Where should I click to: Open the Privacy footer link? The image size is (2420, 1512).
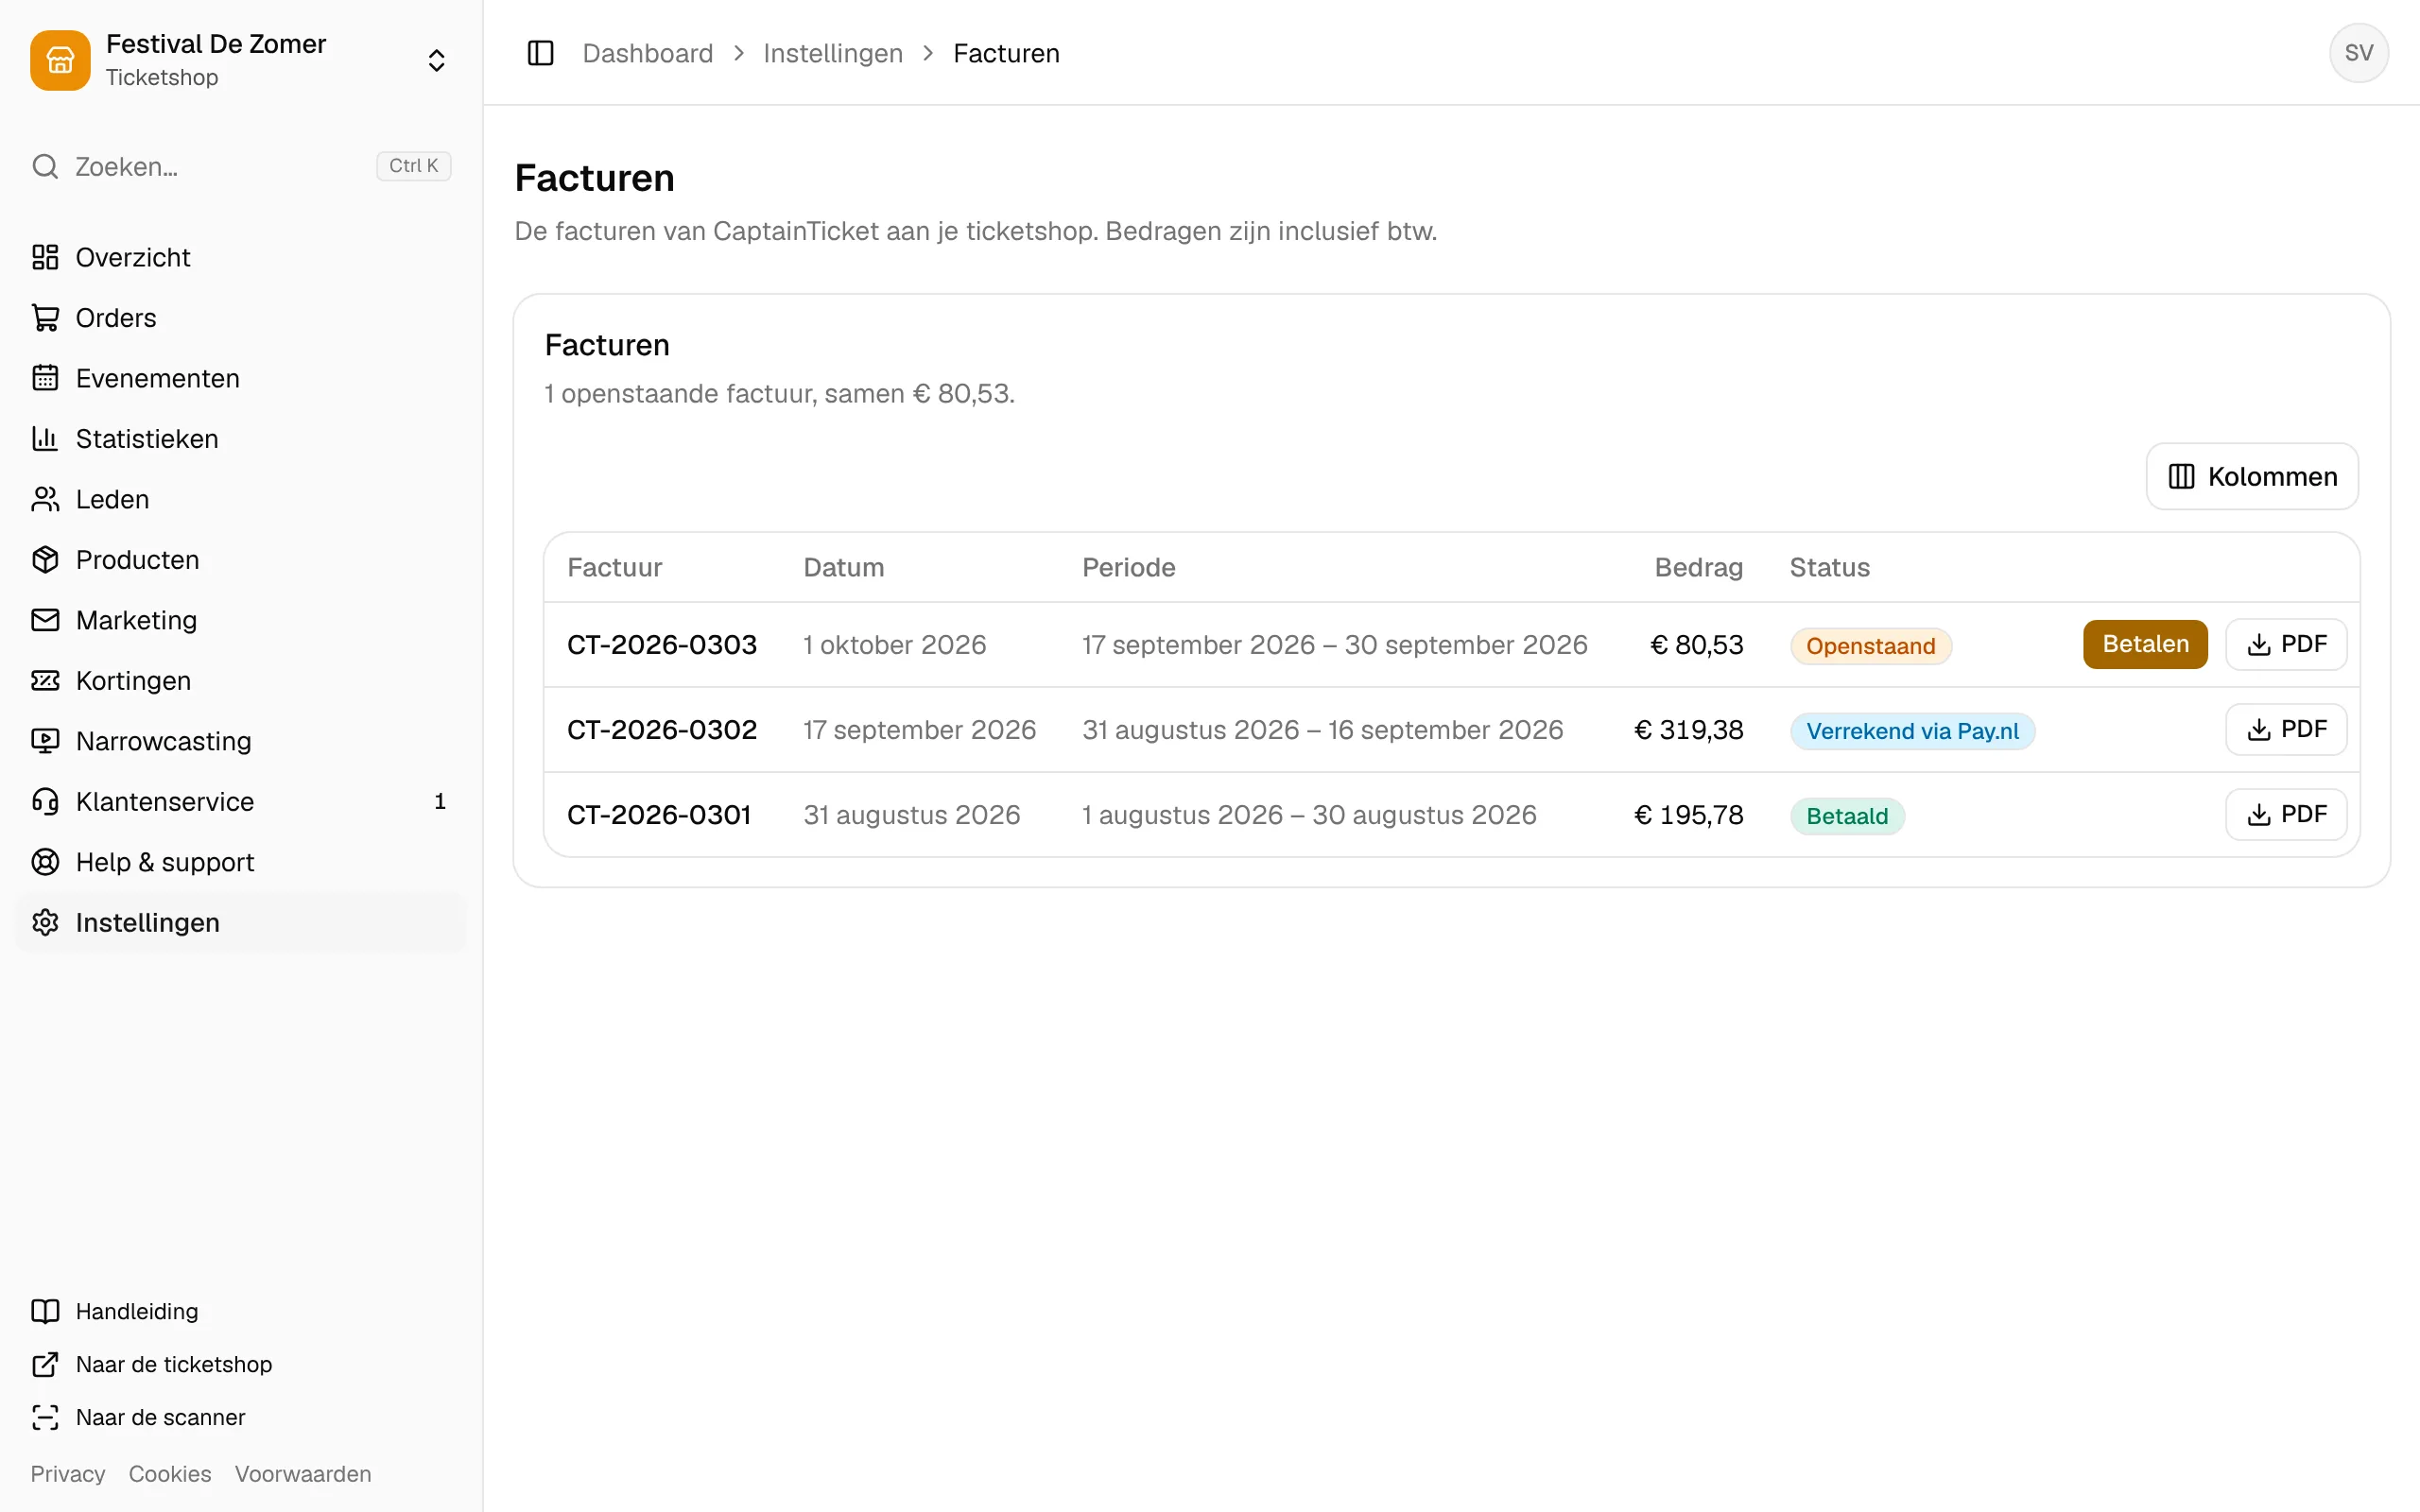tap(67, 1474)
